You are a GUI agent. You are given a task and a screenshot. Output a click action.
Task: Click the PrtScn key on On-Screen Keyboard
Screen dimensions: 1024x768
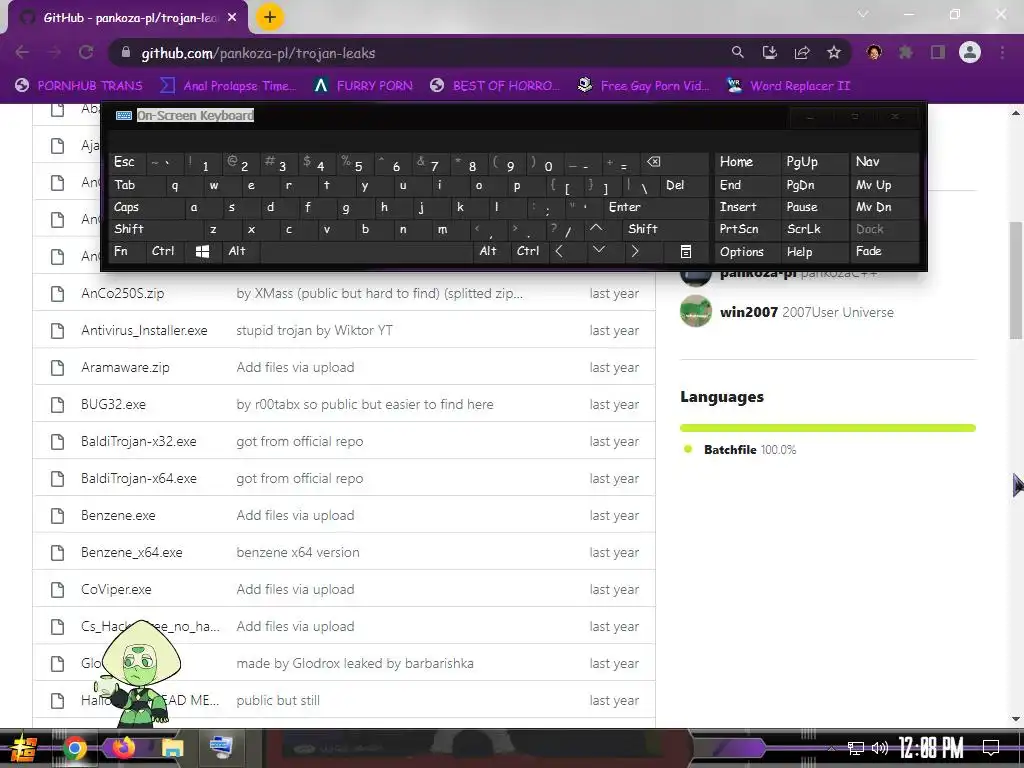pyautogui.click(x=746, y=229)
